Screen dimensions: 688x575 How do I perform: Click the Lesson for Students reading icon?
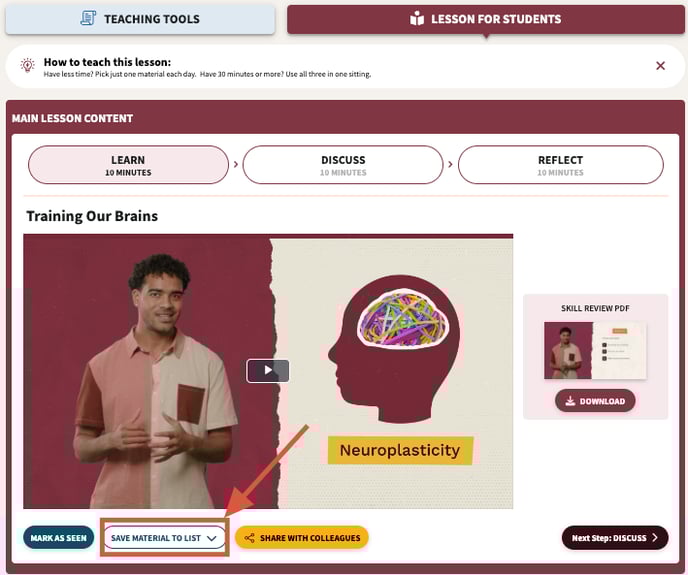(x=417, y=18)
